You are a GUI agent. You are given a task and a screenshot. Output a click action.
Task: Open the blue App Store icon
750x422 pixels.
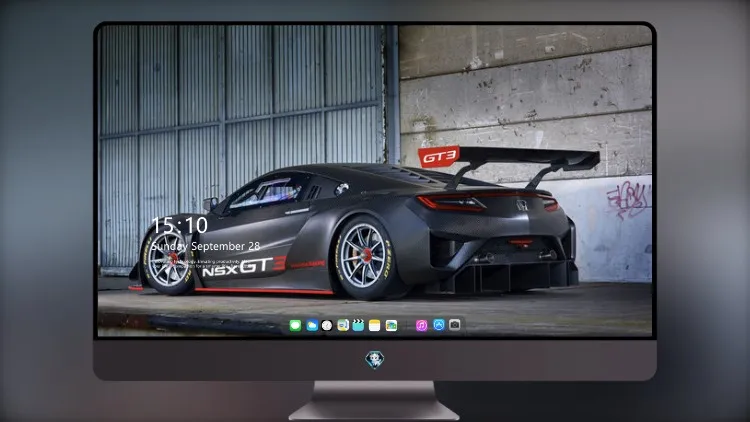[439, 325]
